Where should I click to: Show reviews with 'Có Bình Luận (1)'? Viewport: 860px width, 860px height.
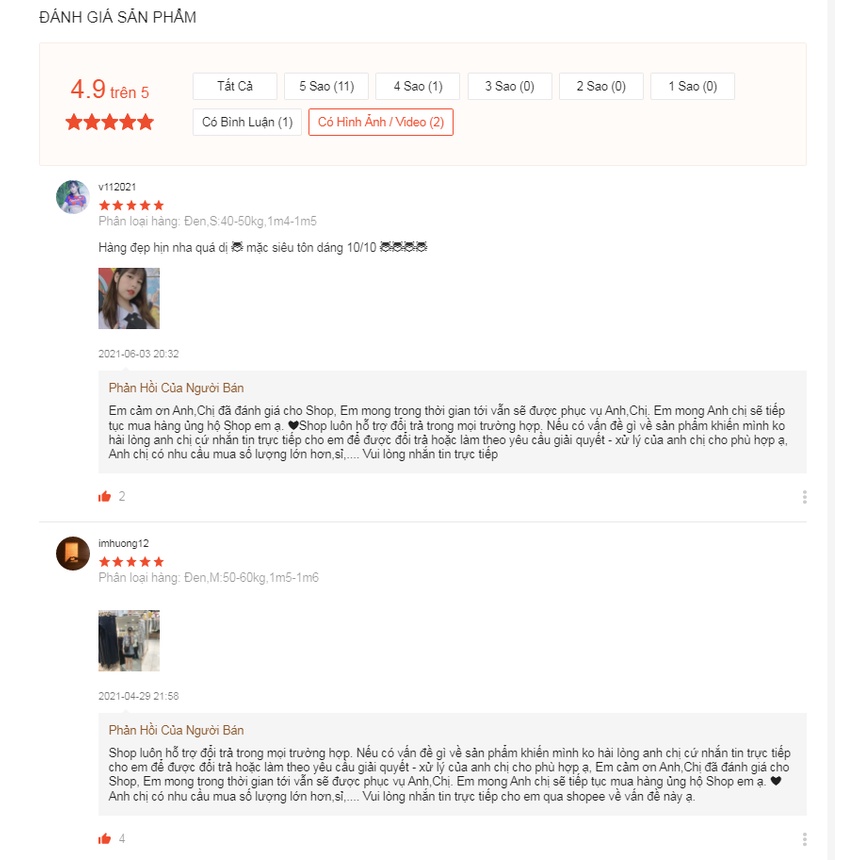point(247,122)
